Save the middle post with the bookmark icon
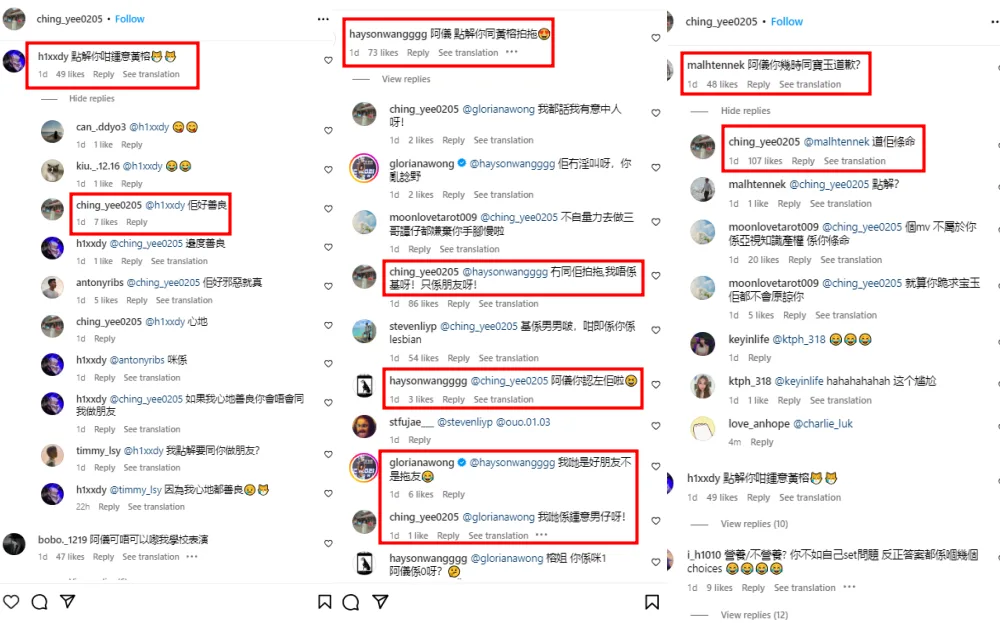 point(652,601)
